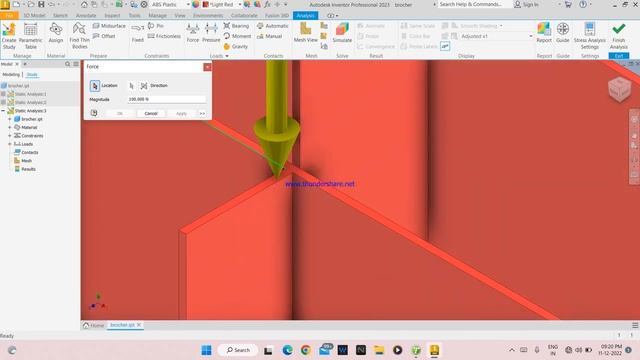The height and width of the screenshot is (360, 640).
Task: Open the ABS Plastic material dropdown
Action: 188,4
